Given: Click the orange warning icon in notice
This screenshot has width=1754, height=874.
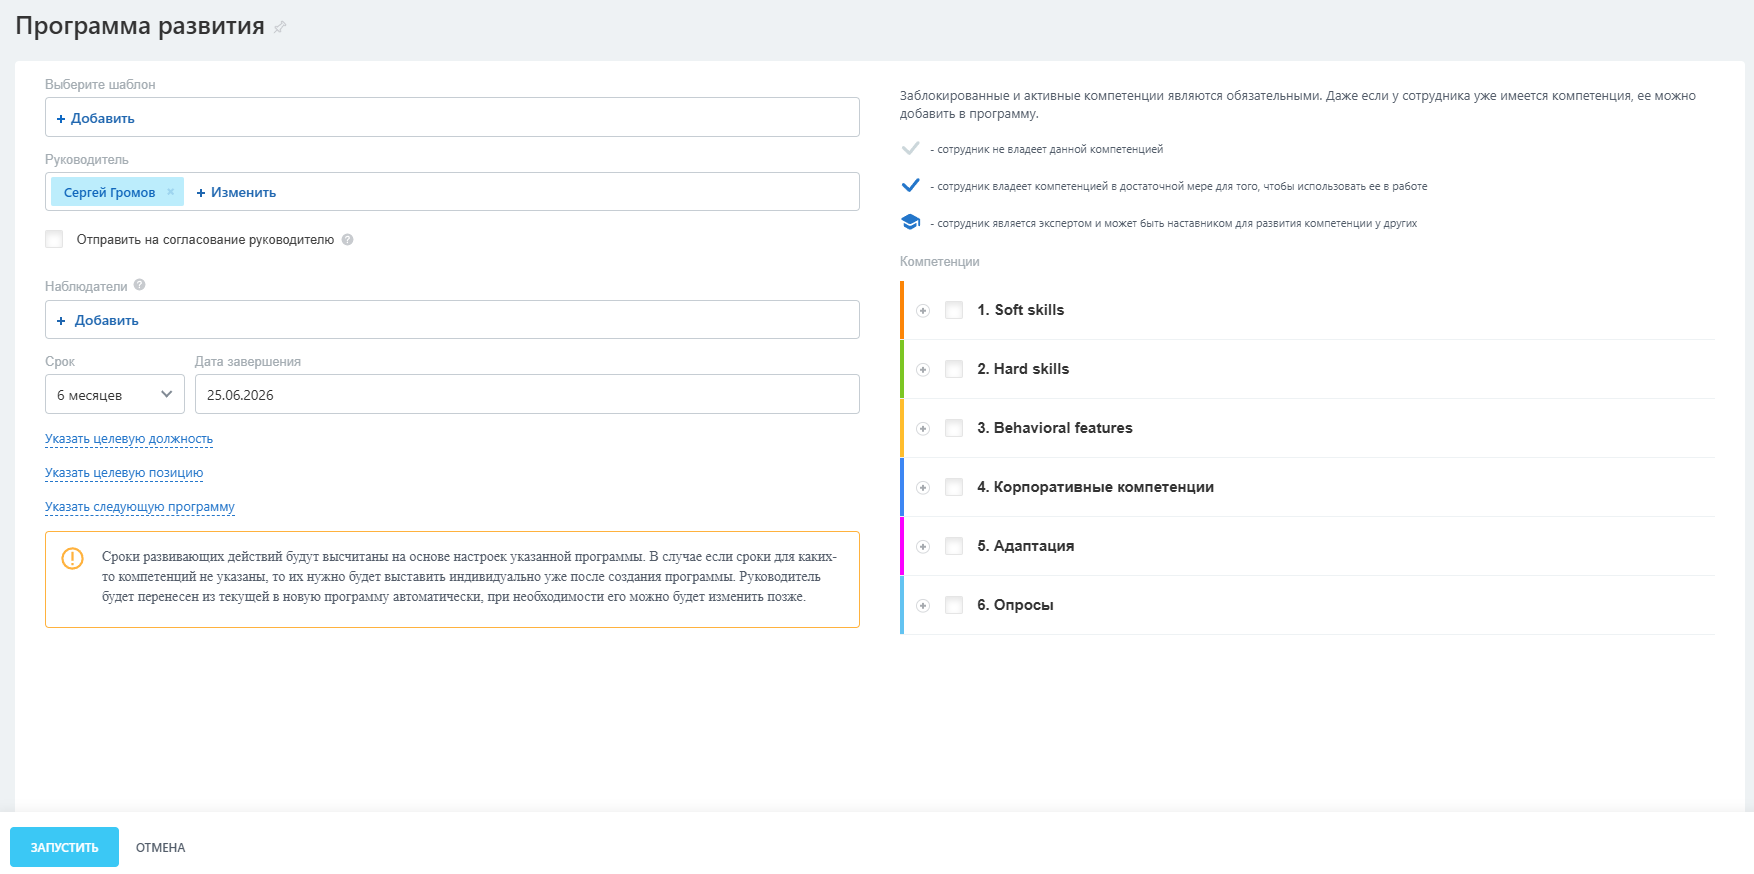Looking at the screenshot, I should (73, 558).
